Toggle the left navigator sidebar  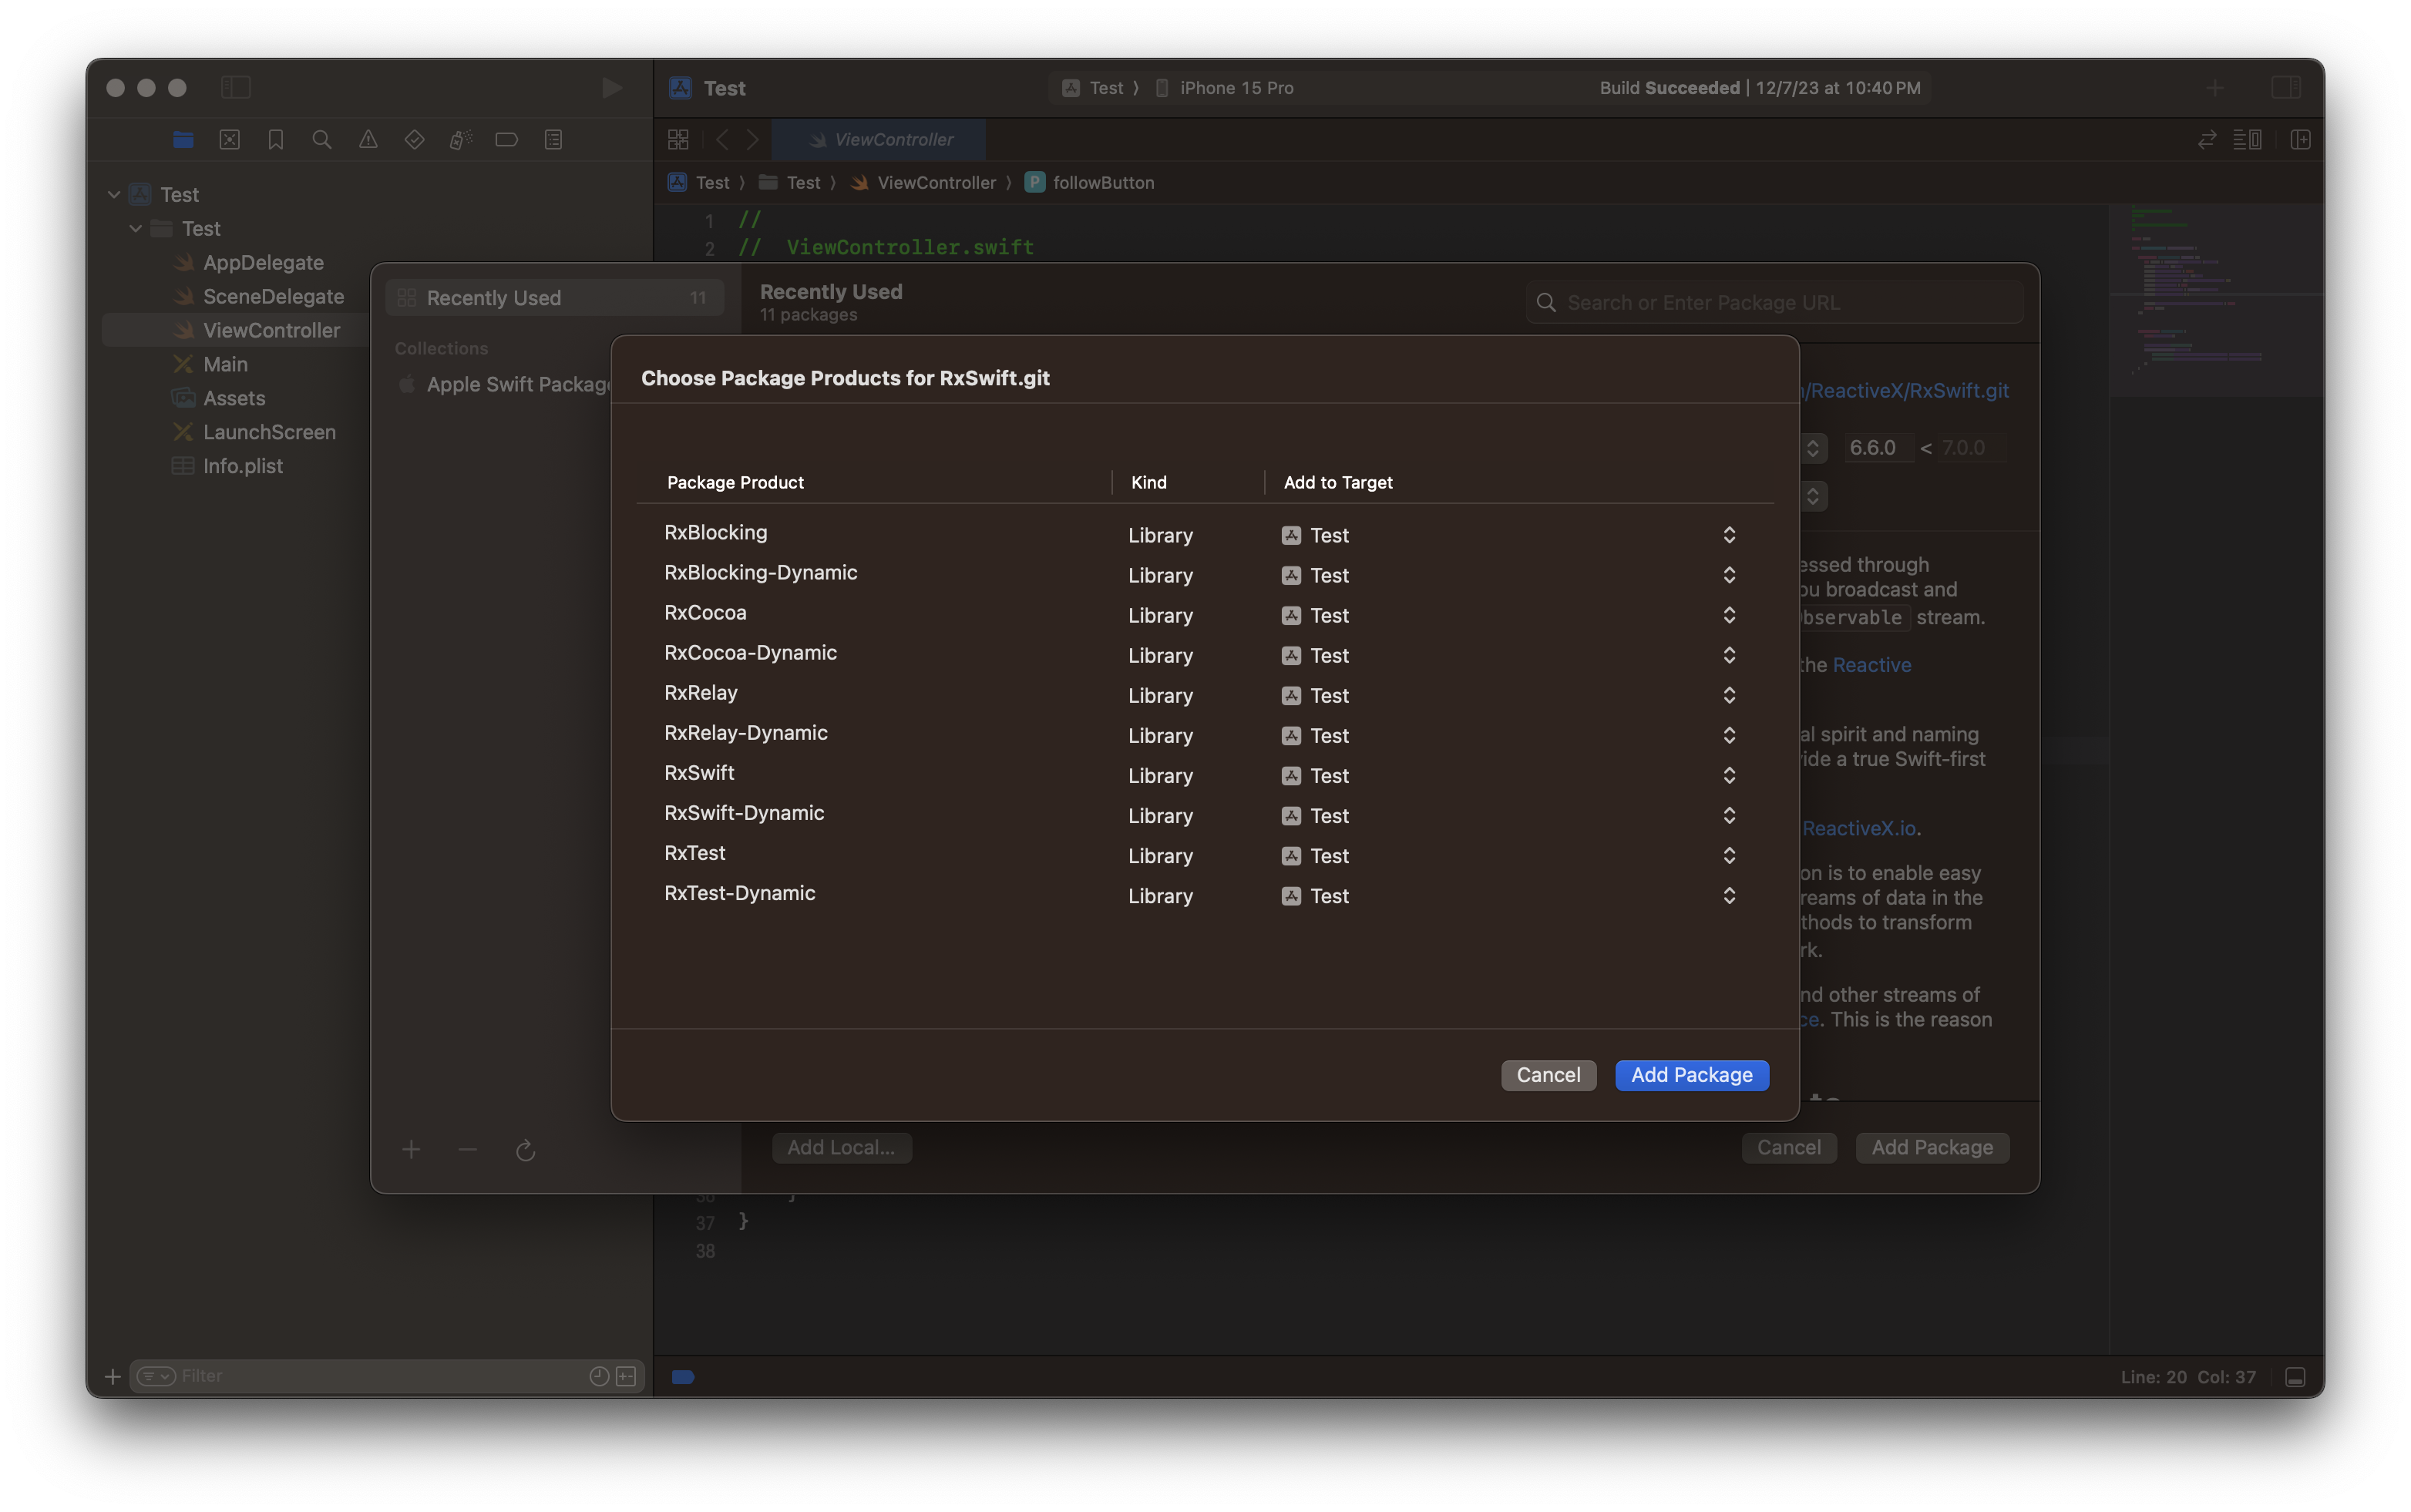[236, 88]
